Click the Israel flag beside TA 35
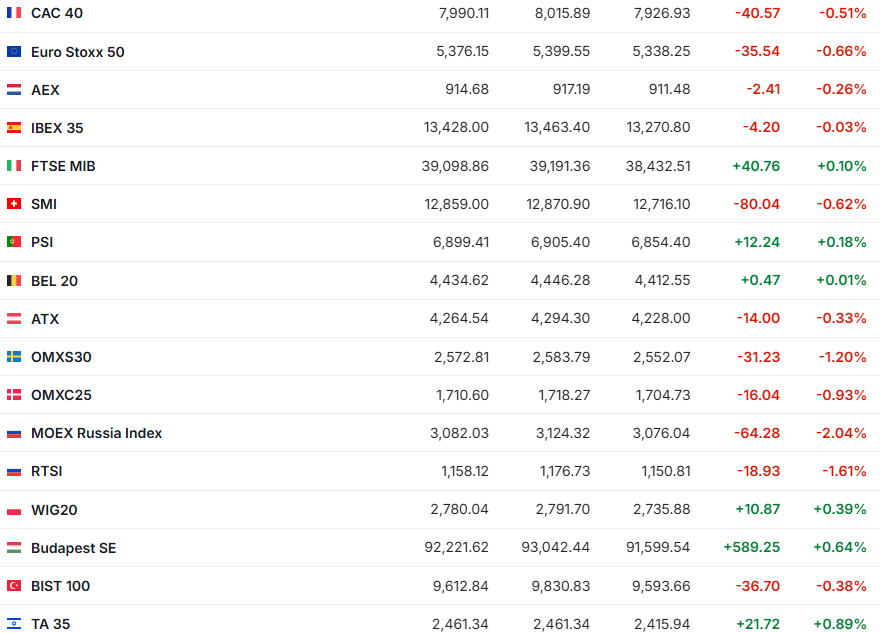This screenshot has width=880, height=633. tap(14, 624)
